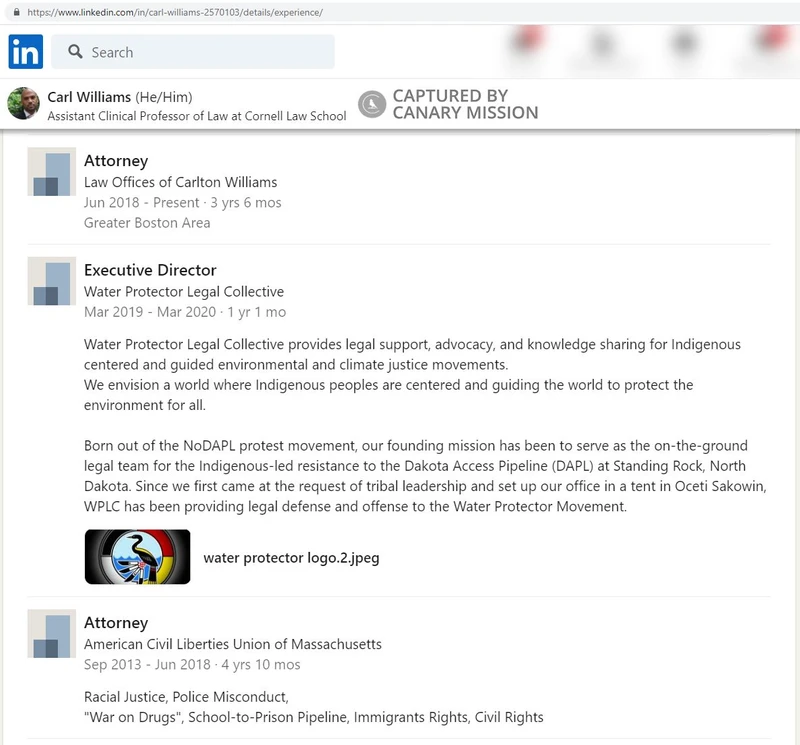Open the Carl Williams name link
The image size is (800, 745).
pos(89,97)
